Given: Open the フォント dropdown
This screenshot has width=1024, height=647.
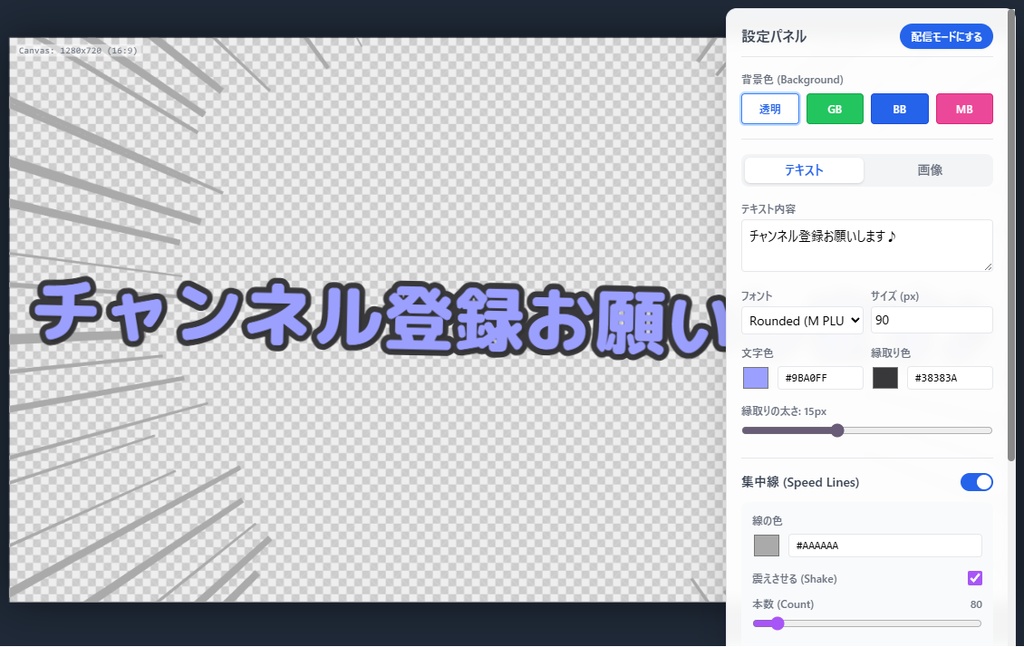Looking at the screenshot, I should (x=802, y=320).
